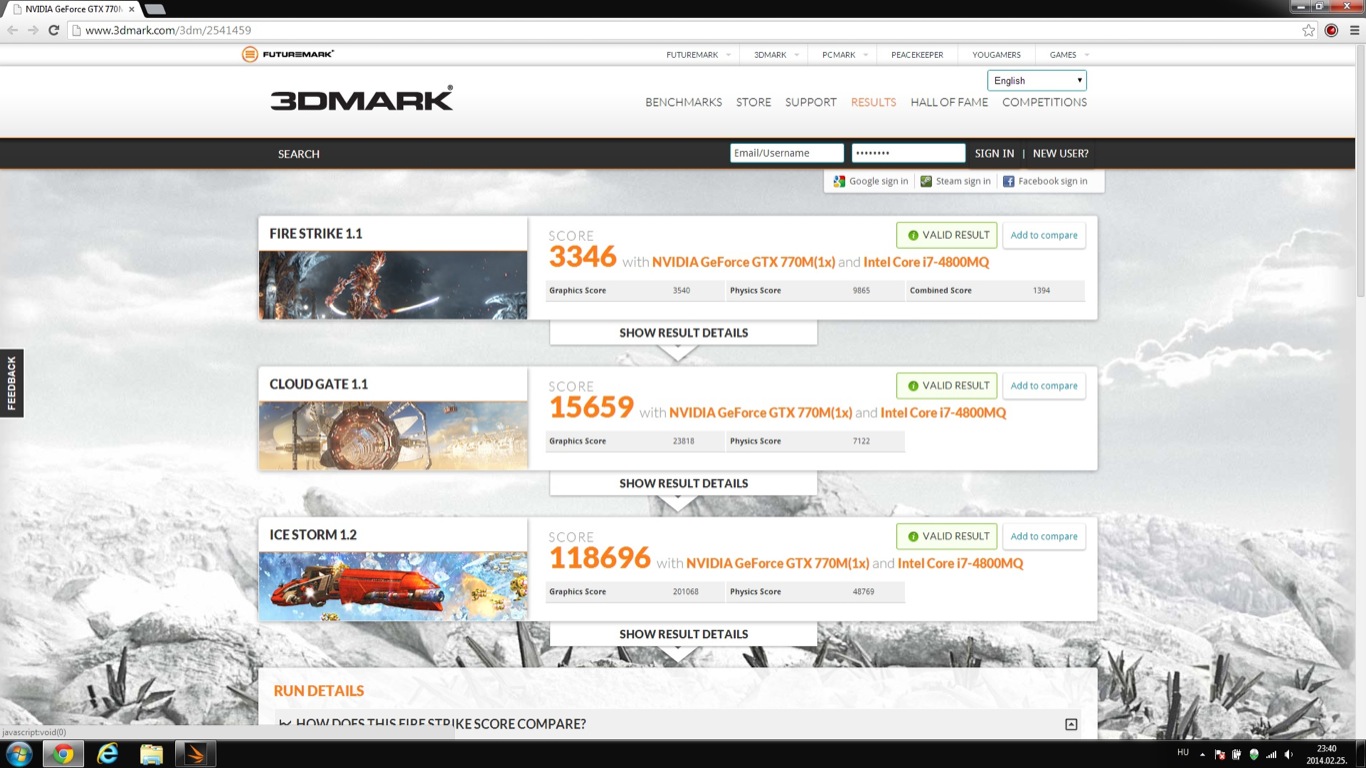
Task: Open Chrome from the taskbar
Action: pos(63,754)
